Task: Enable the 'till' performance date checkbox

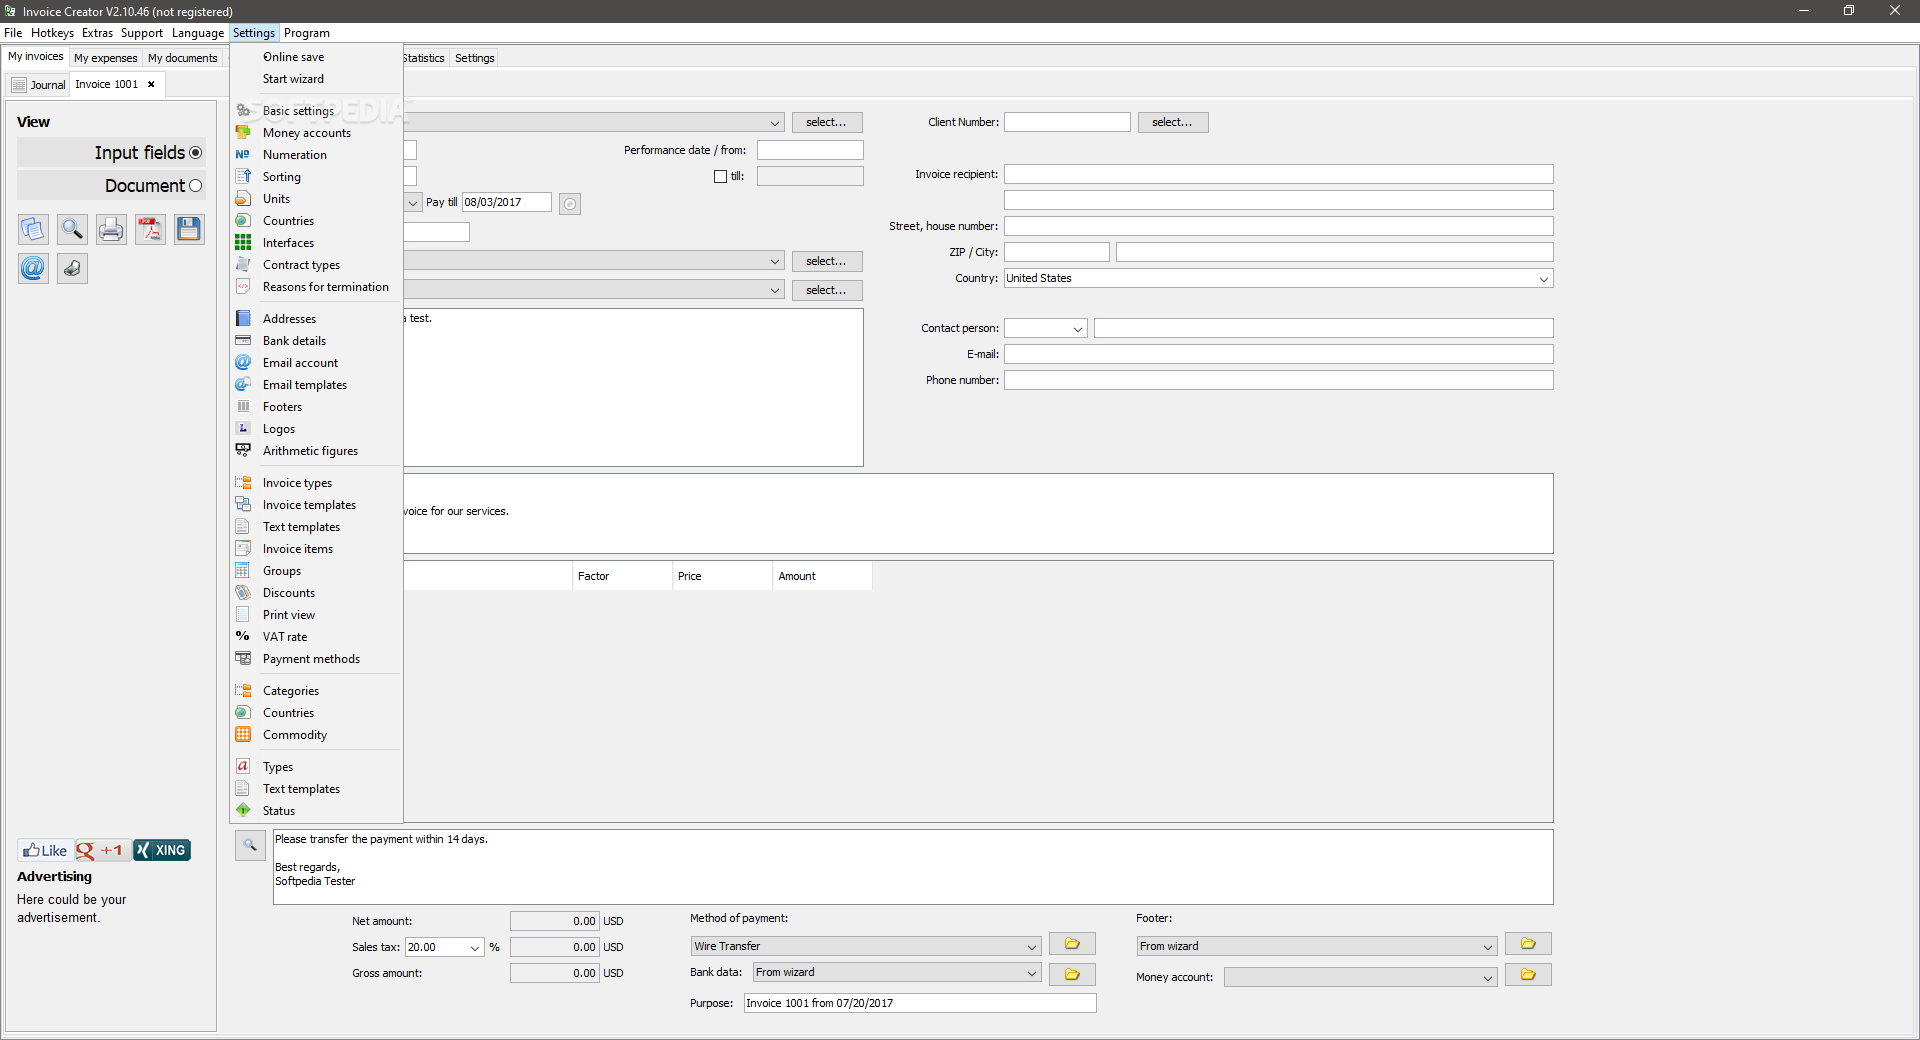Action: point(720,177)
